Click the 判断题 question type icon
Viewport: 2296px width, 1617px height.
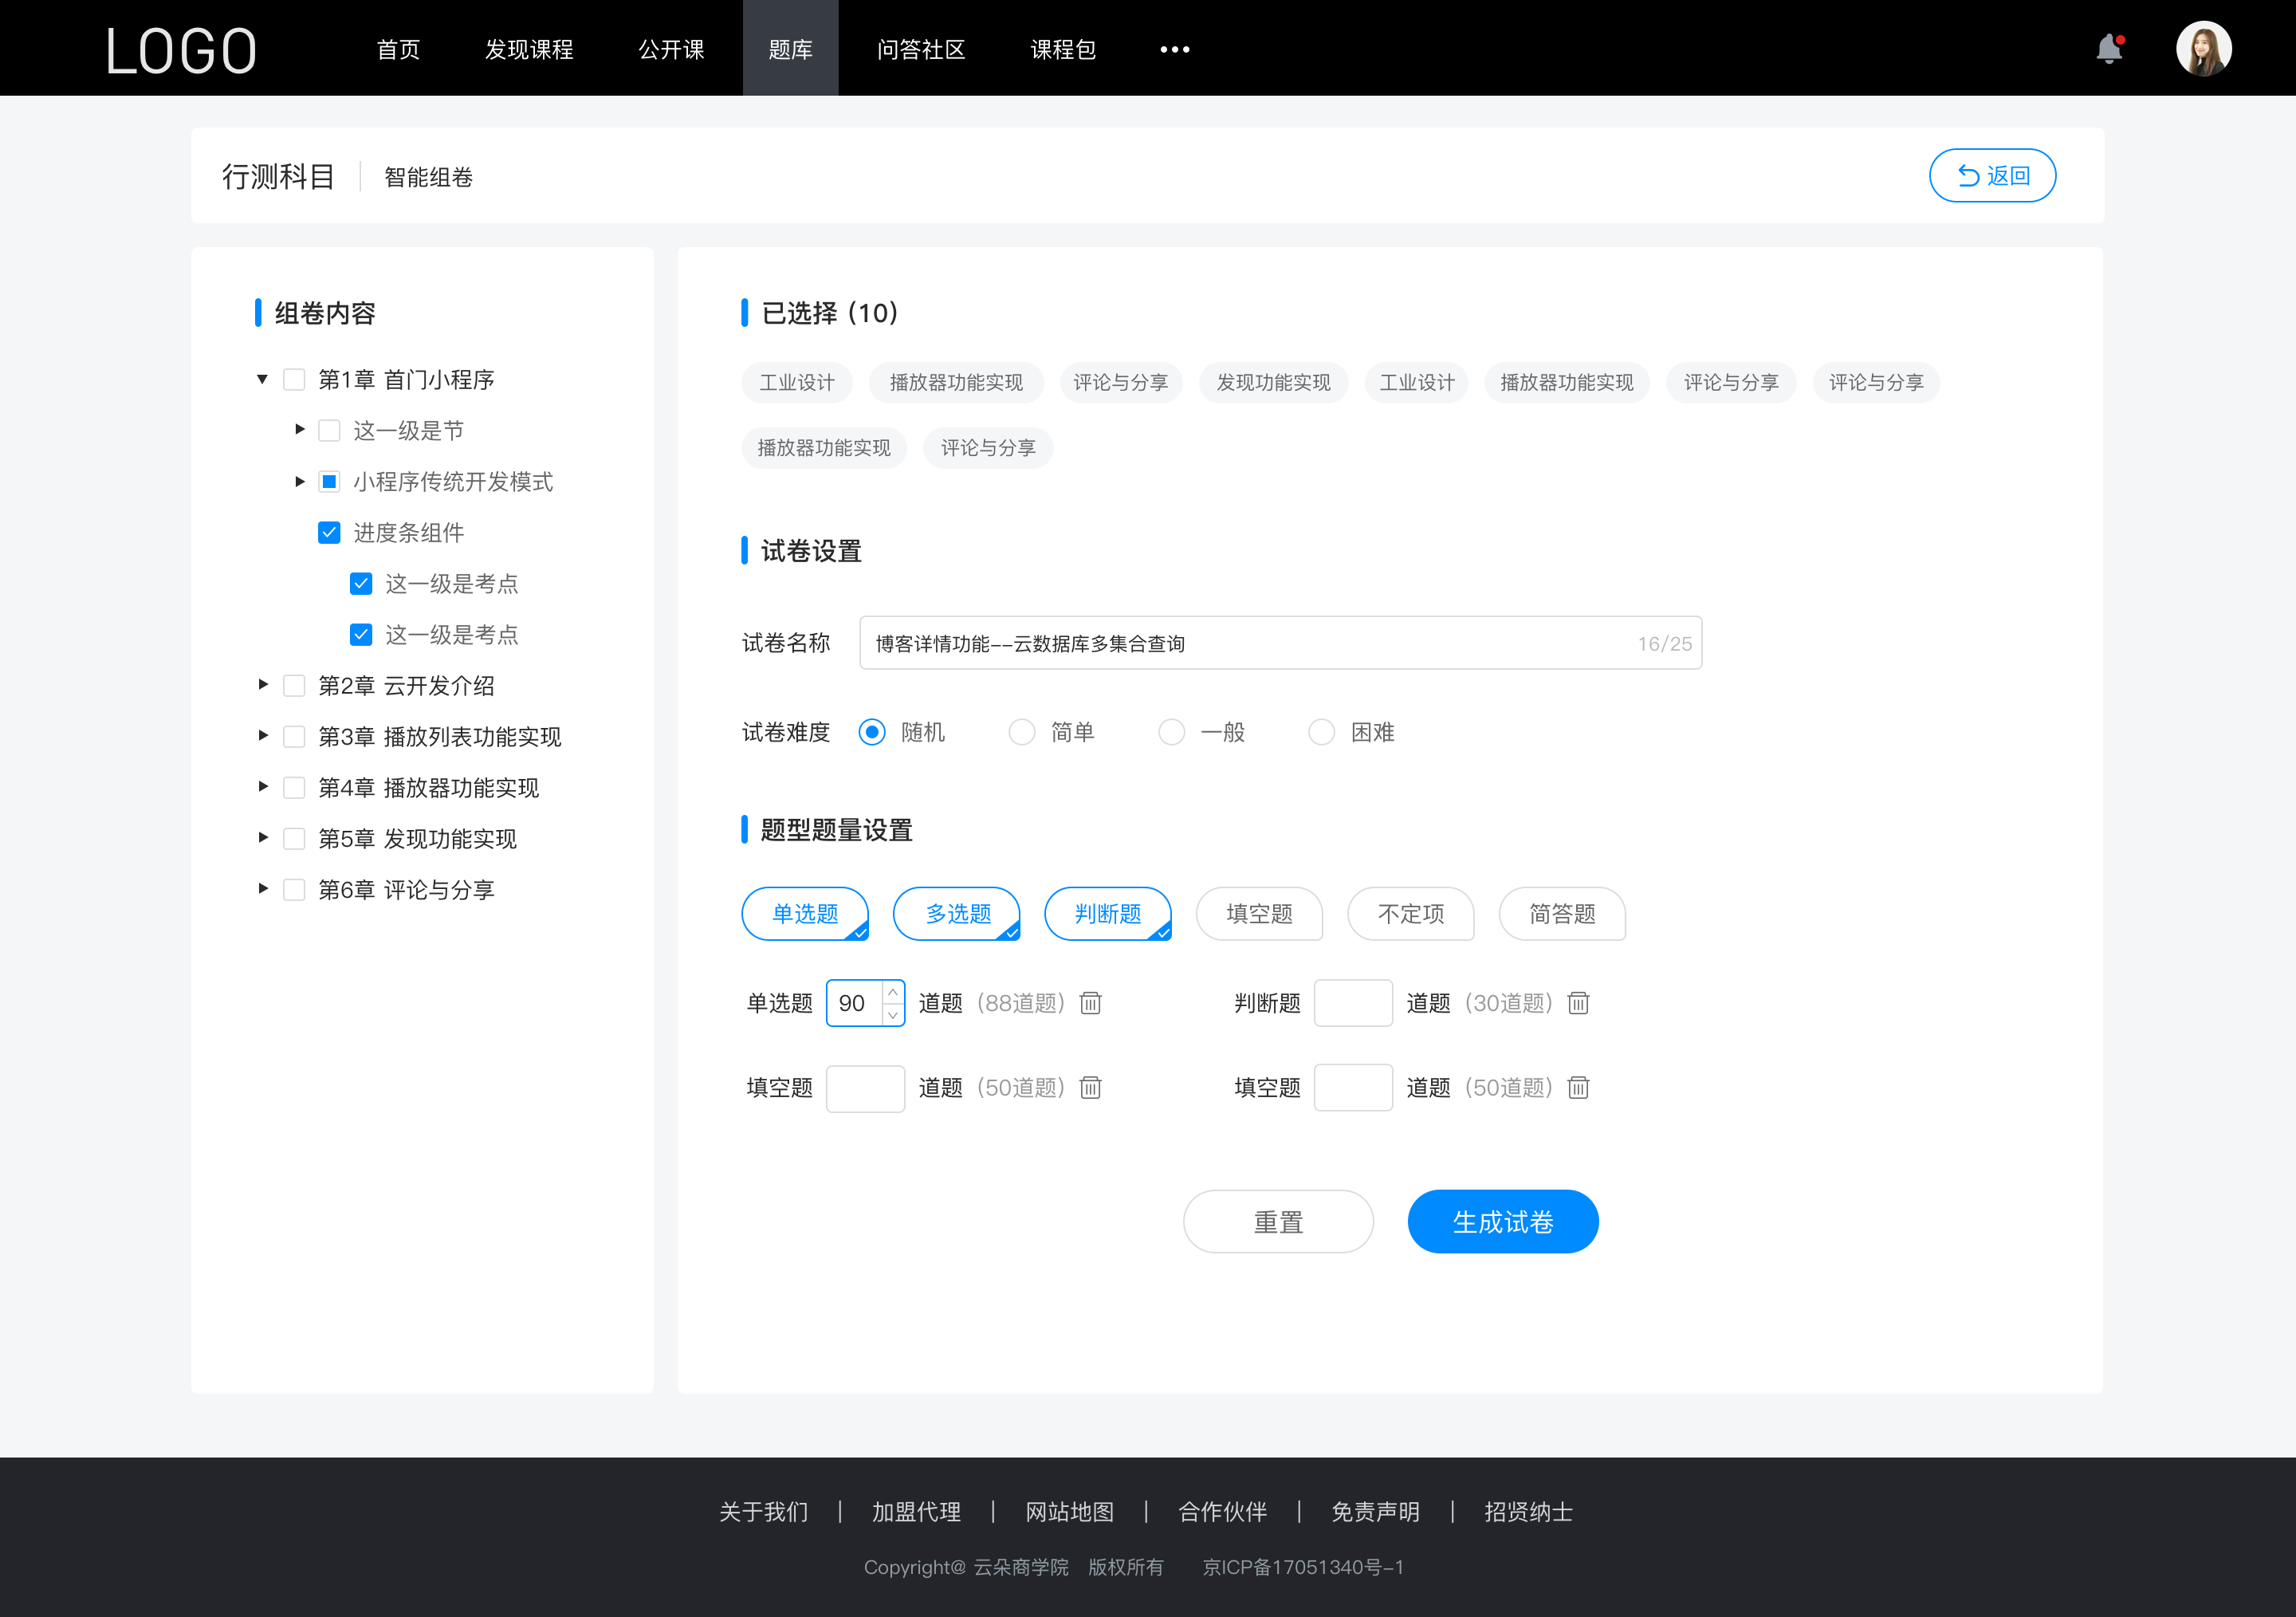click(x=1108, y=914)
